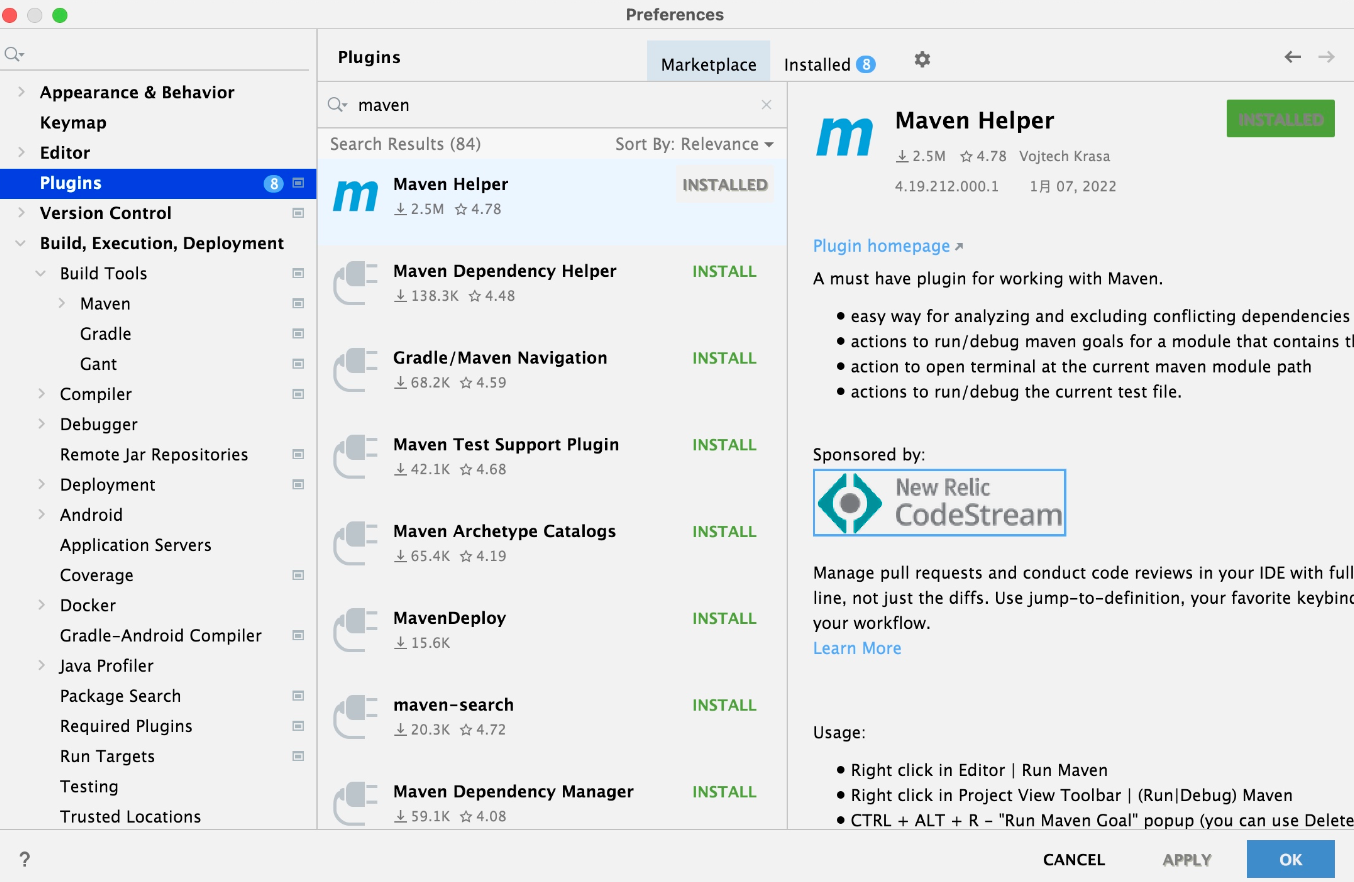Image resolution: width=1354 pixels, height=882 pixels.
Task: Click the project-level icon beside Compiler
Action: 298,394
